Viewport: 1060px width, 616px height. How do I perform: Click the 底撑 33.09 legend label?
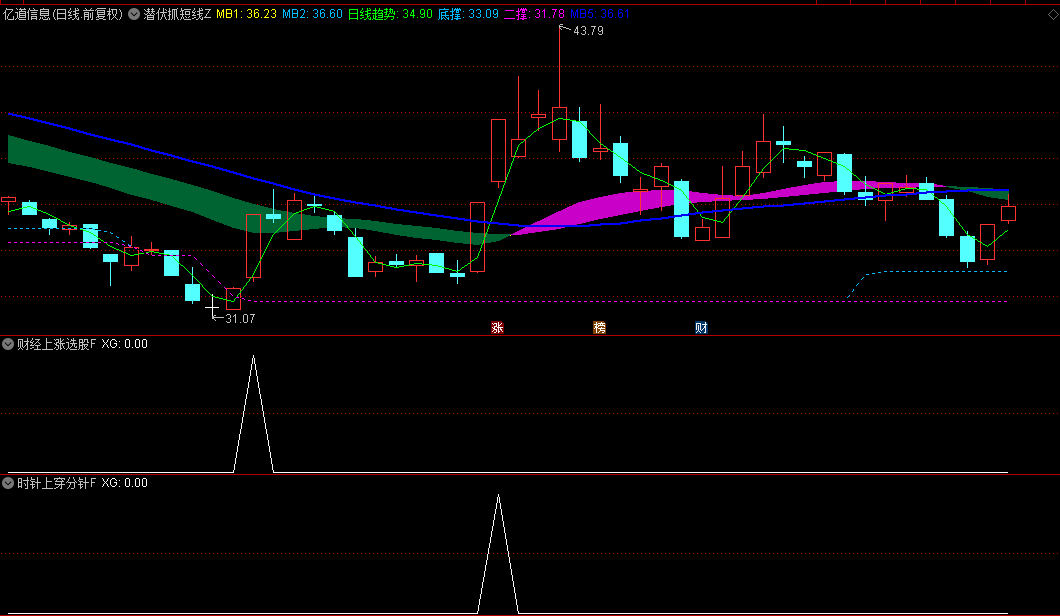pos(468,14)
